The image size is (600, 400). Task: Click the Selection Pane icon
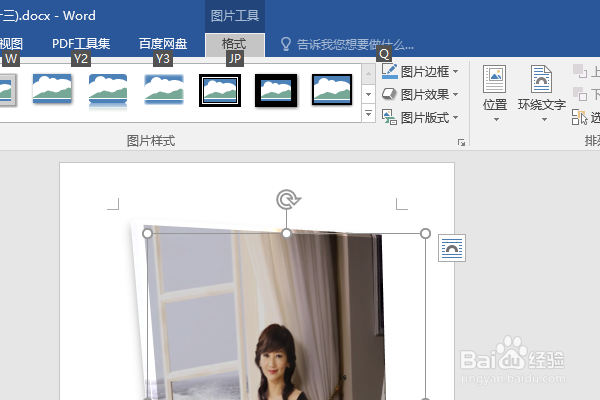tap(579, 117)
